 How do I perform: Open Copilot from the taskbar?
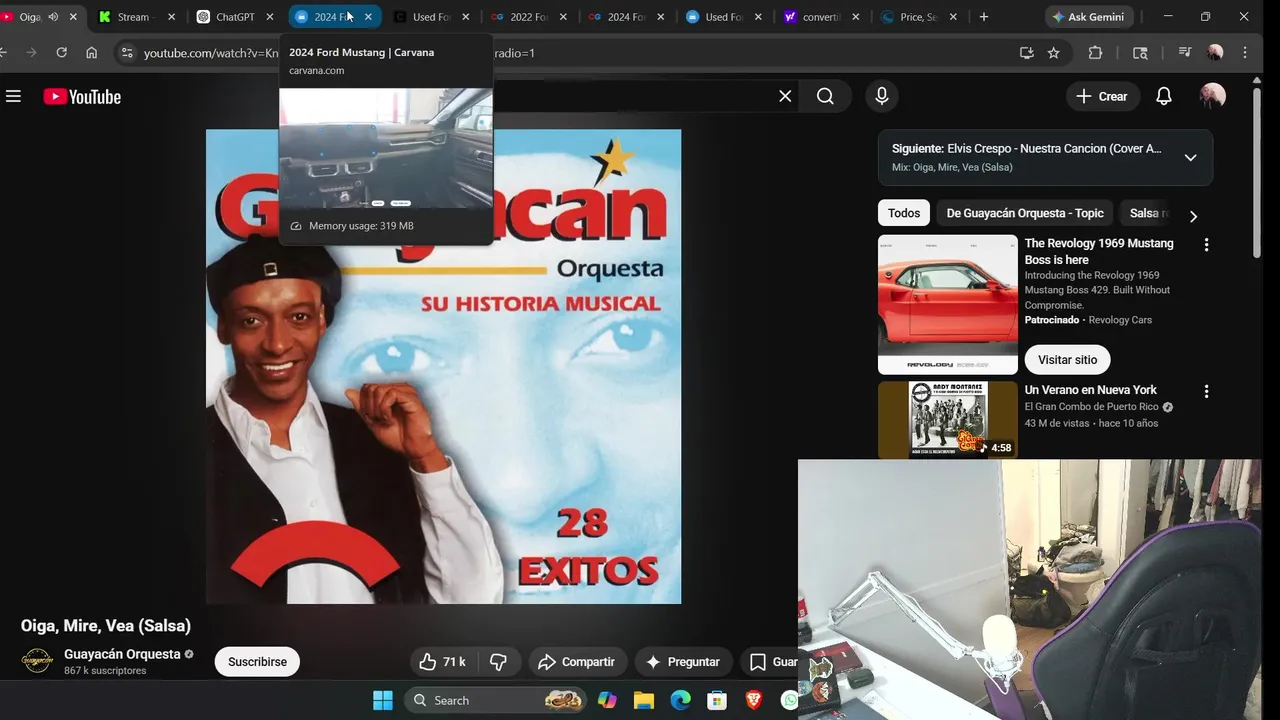click(607, 700)
